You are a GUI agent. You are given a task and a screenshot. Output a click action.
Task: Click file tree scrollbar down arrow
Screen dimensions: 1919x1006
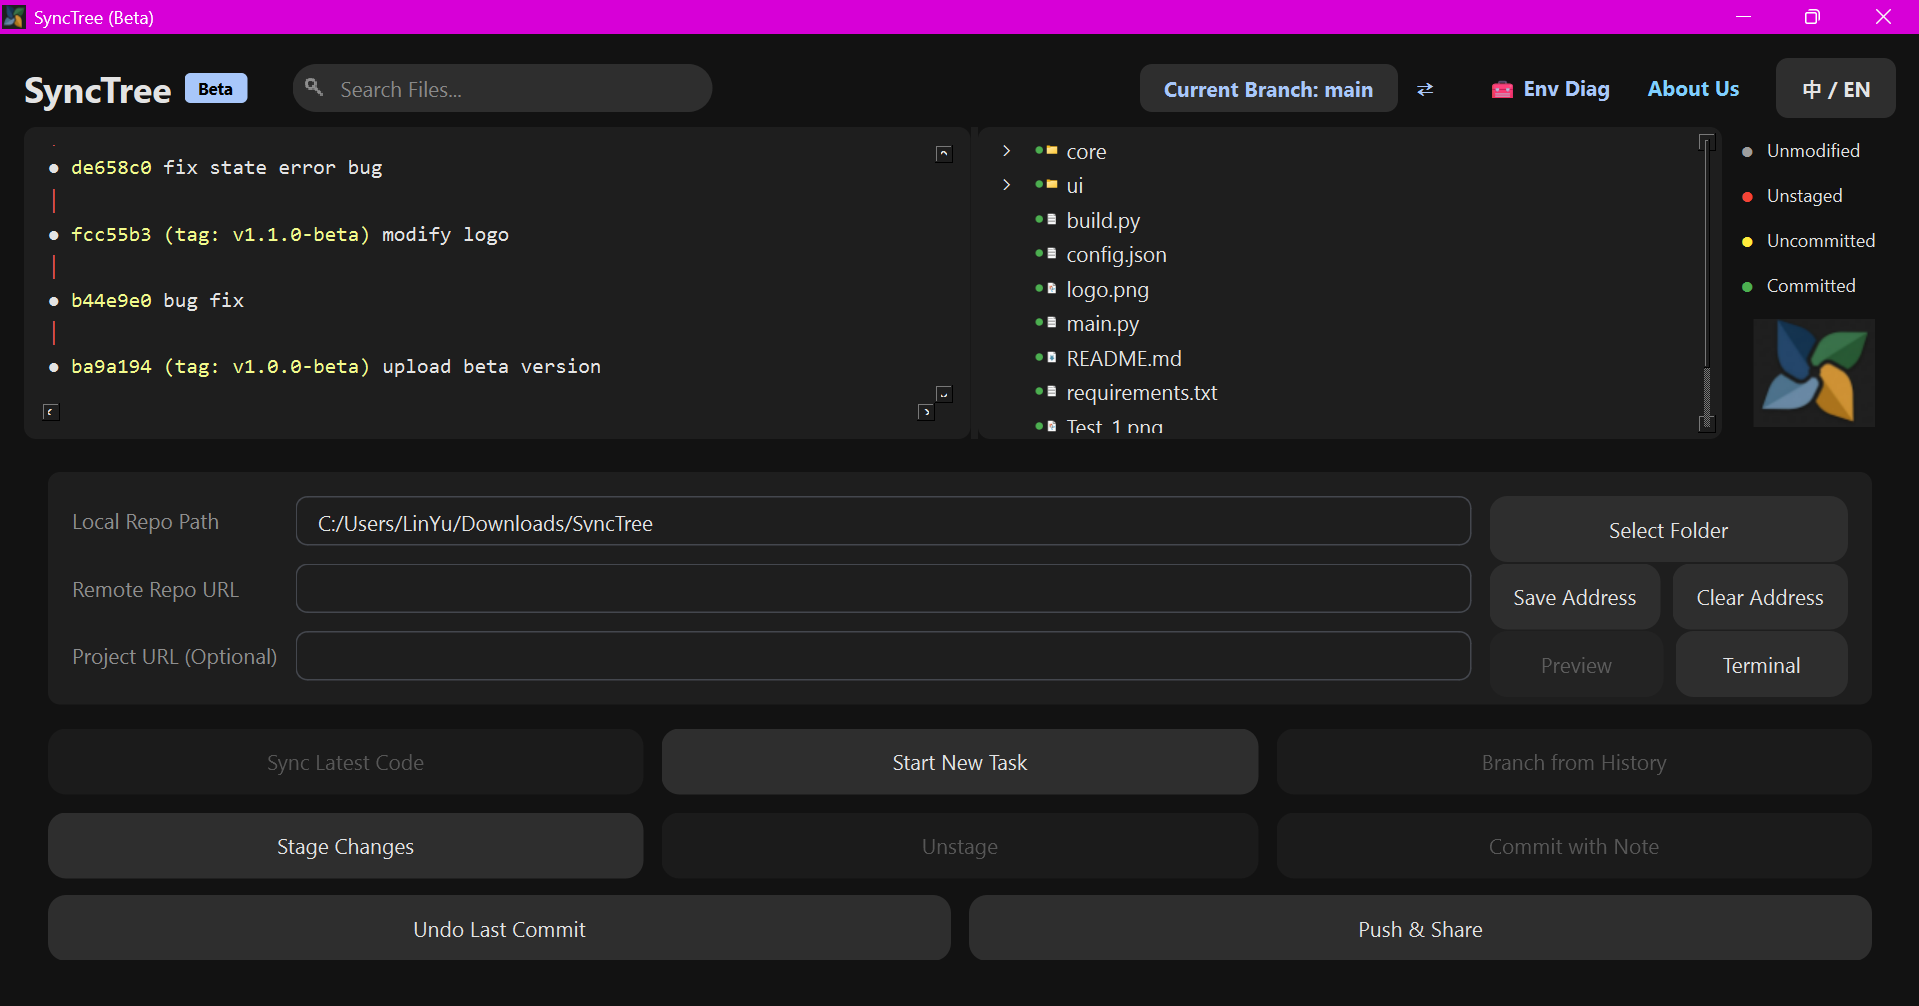(1707, 423)
